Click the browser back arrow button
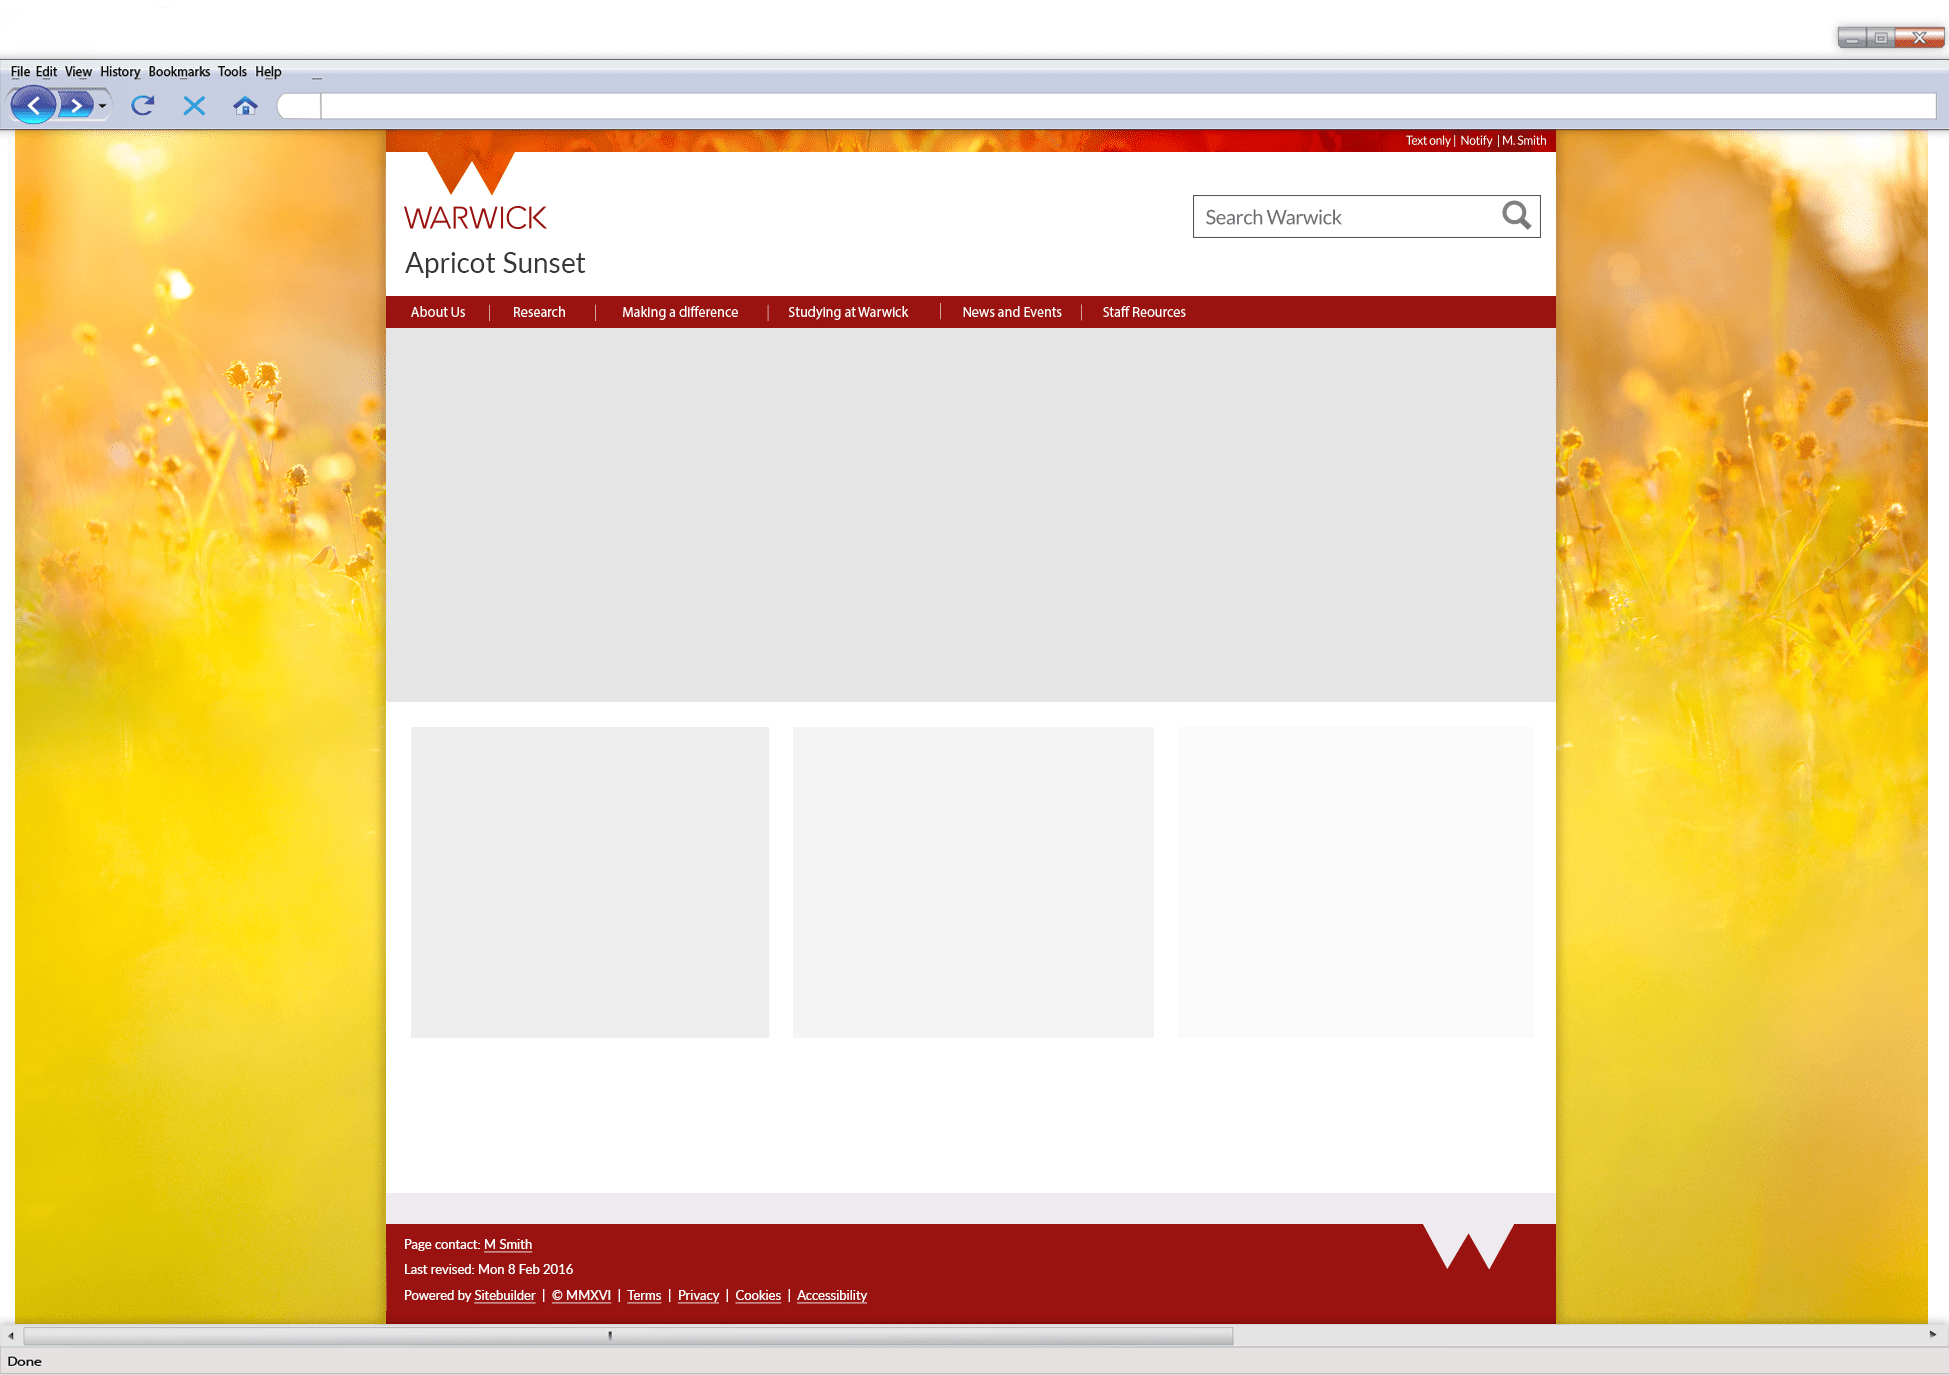Viewport: 1949px width, 1375px height. tap(33, 105)
